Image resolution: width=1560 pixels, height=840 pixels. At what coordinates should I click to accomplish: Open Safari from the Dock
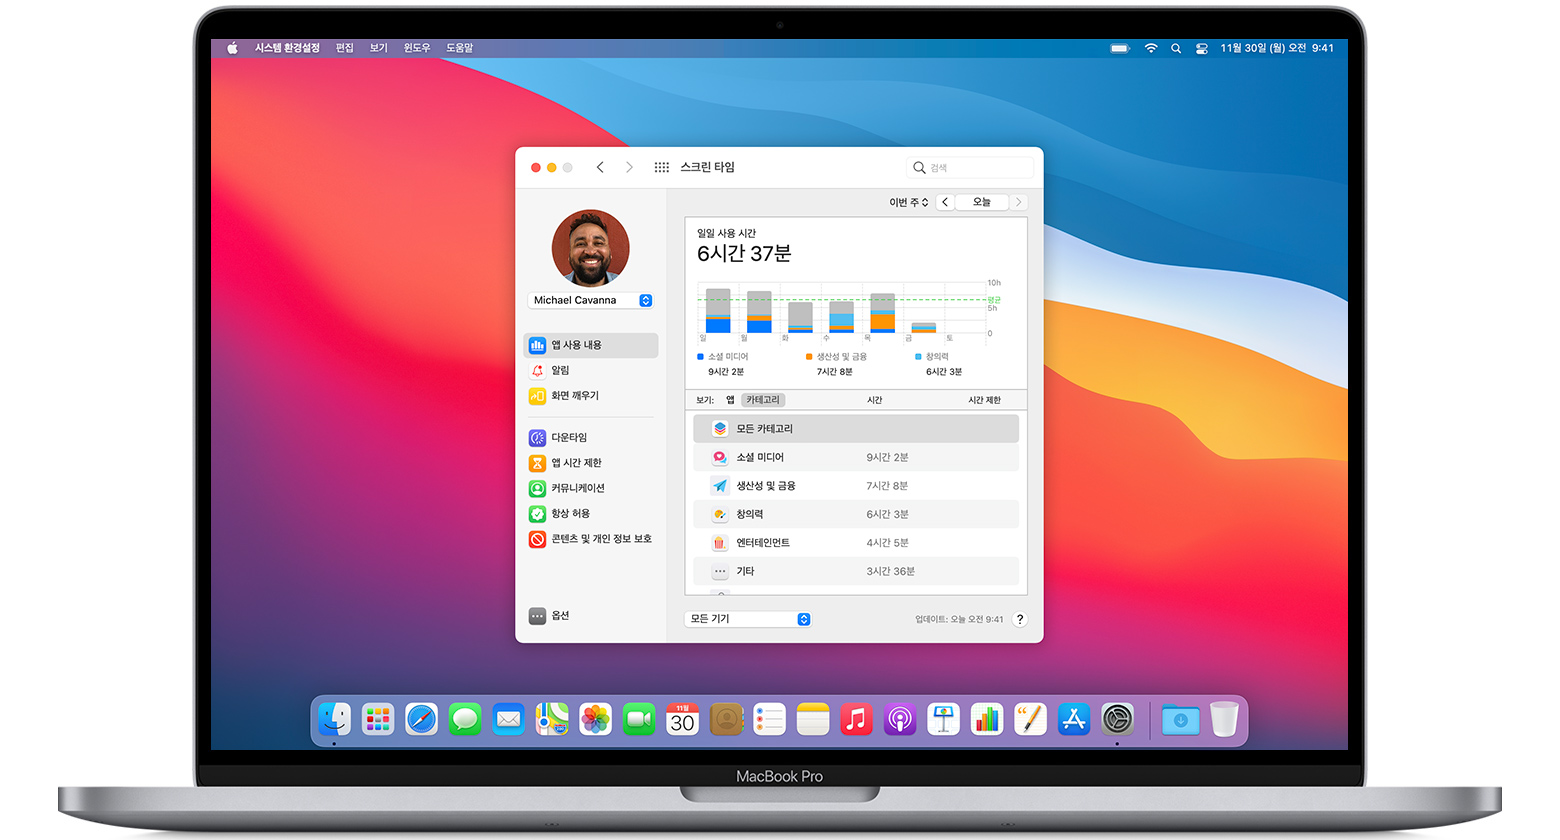(421, 719)
